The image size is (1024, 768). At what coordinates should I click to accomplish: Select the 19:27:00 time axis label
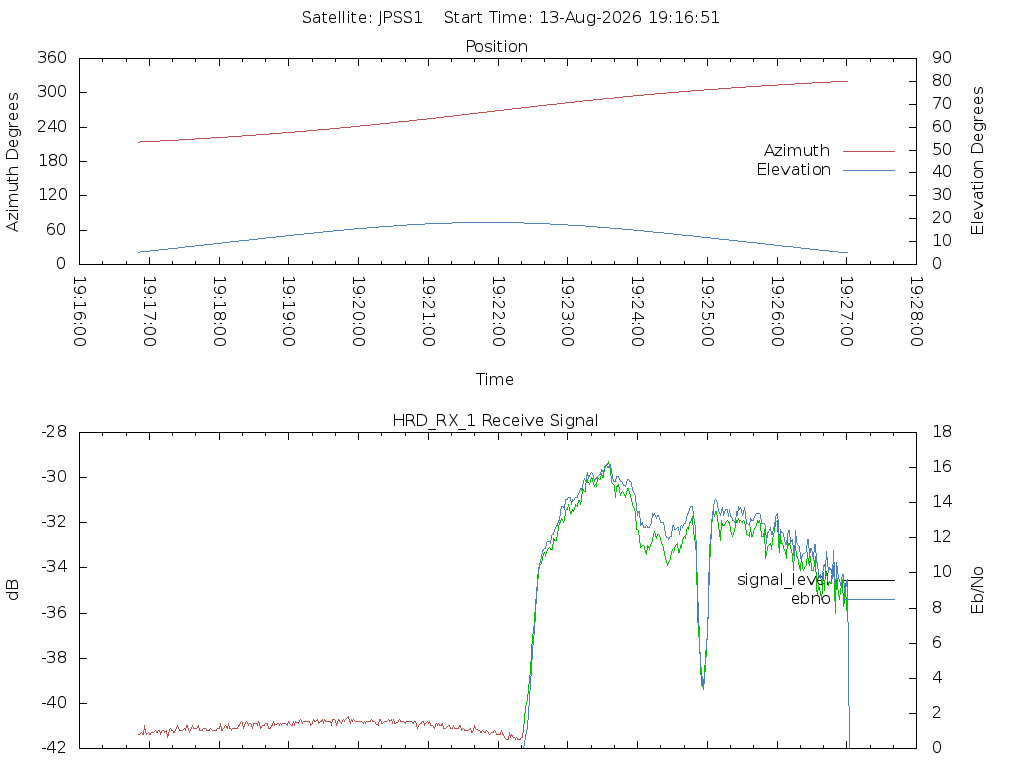click(847, 312)
